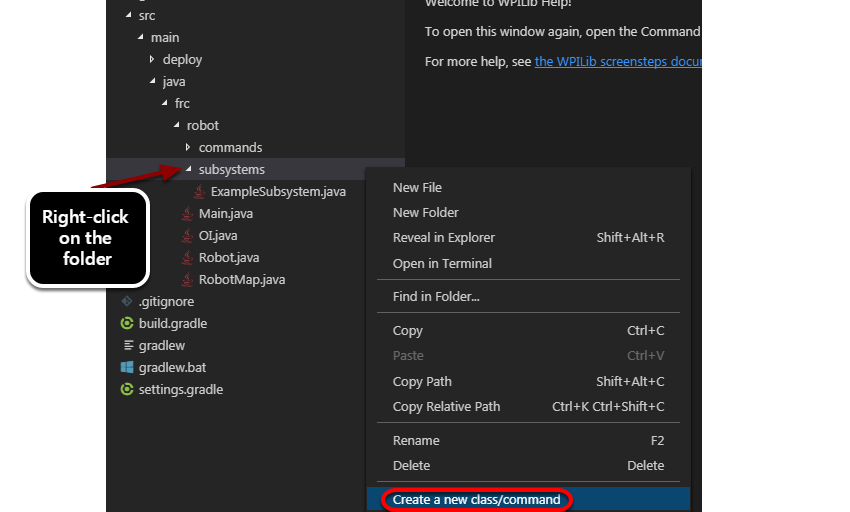Select the frc folder label
The height and width of the screenshot is (512, 850).
click(x=182, y=104)
